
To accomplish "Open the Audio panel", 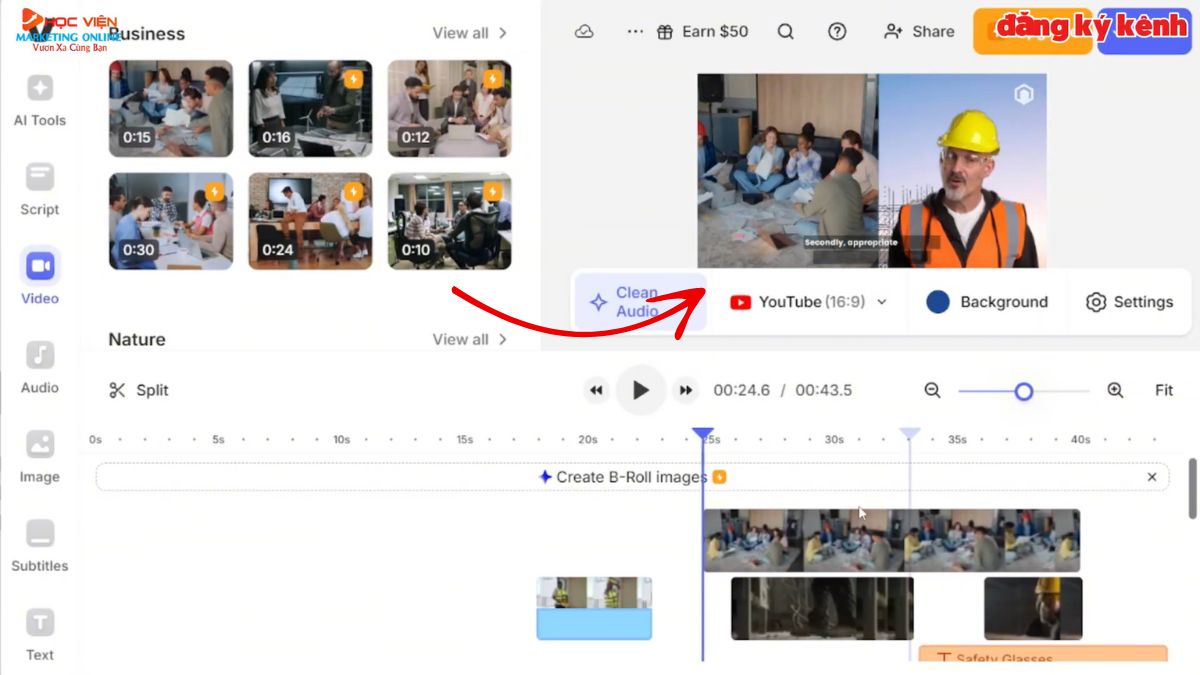I will tap(39, 368).
